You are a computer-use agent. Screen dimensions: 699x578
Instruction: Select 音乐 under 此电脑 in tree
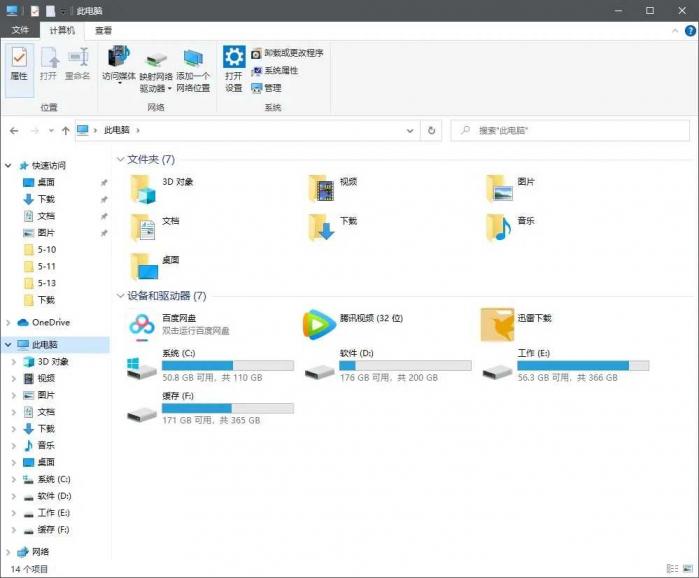pyautogui.click(x=39, y=445)
